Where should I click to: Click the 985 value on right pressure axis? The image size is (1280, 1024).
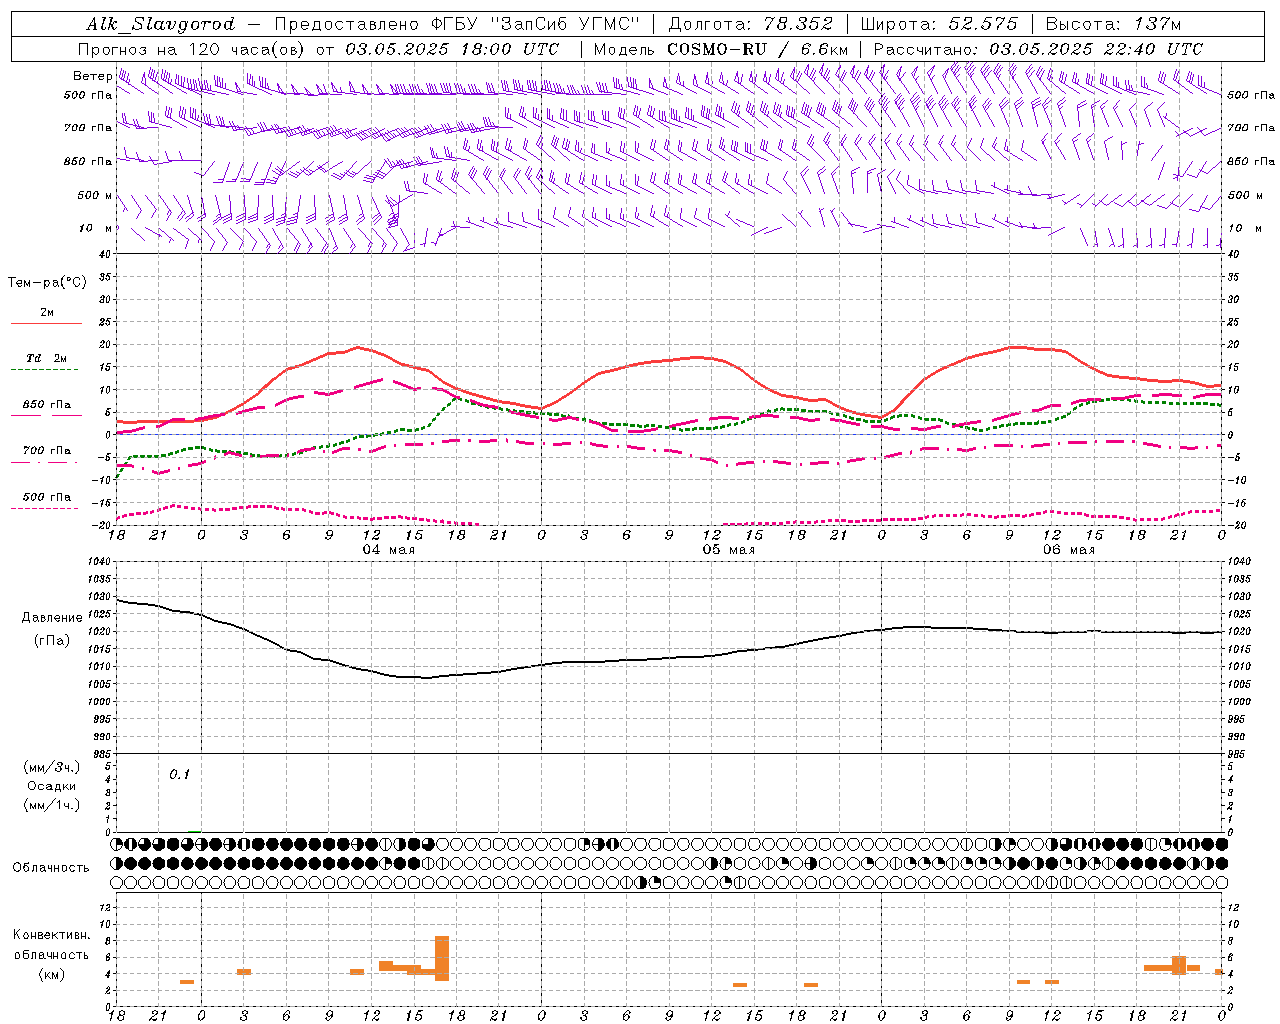(x=1238, y=754)
